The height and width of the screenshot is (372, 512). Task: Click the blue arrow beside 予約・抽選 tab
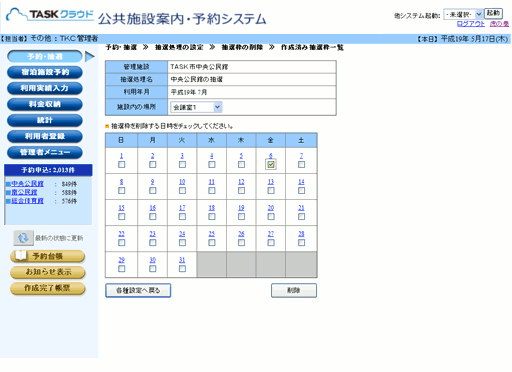90,57
